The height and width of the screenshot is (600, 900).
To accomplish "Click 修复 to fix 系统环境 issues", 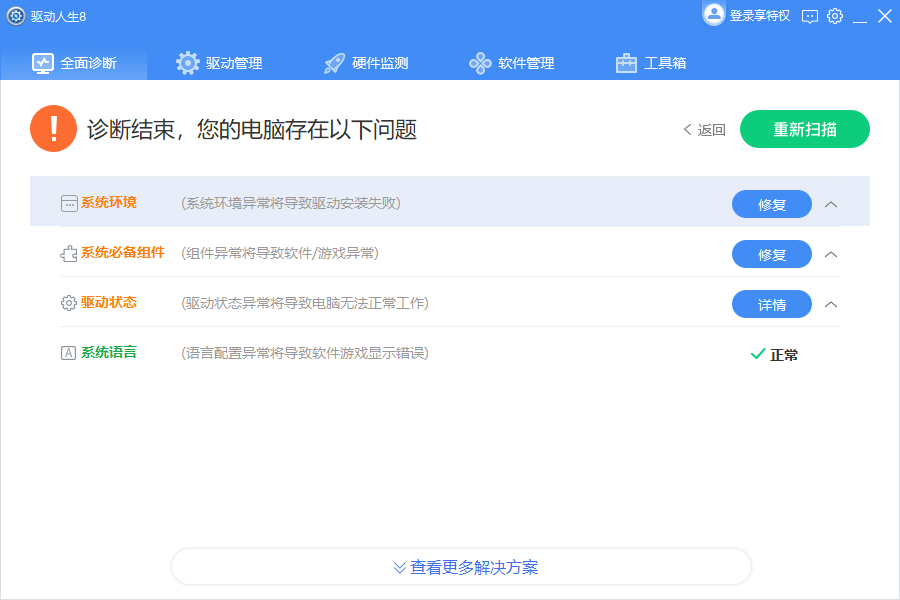I will (772, 203).
